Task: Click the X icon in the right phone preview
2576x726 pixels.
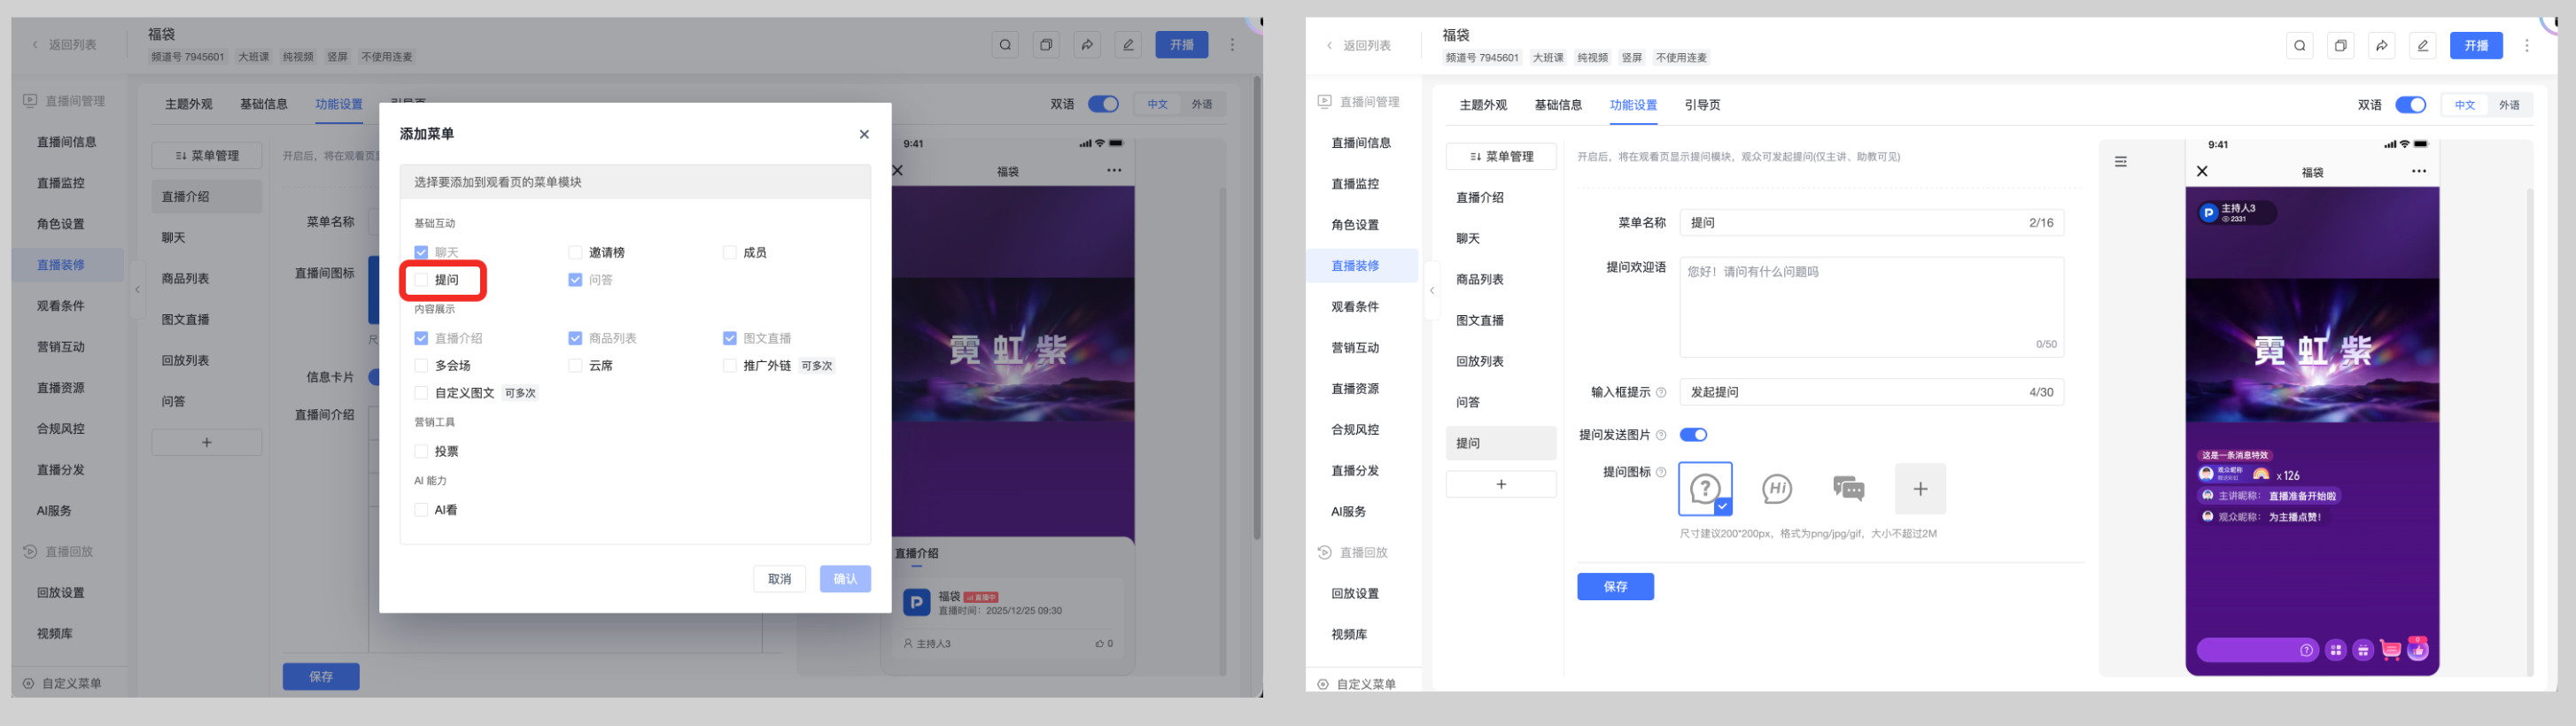Action: [x=2201, y=172]
